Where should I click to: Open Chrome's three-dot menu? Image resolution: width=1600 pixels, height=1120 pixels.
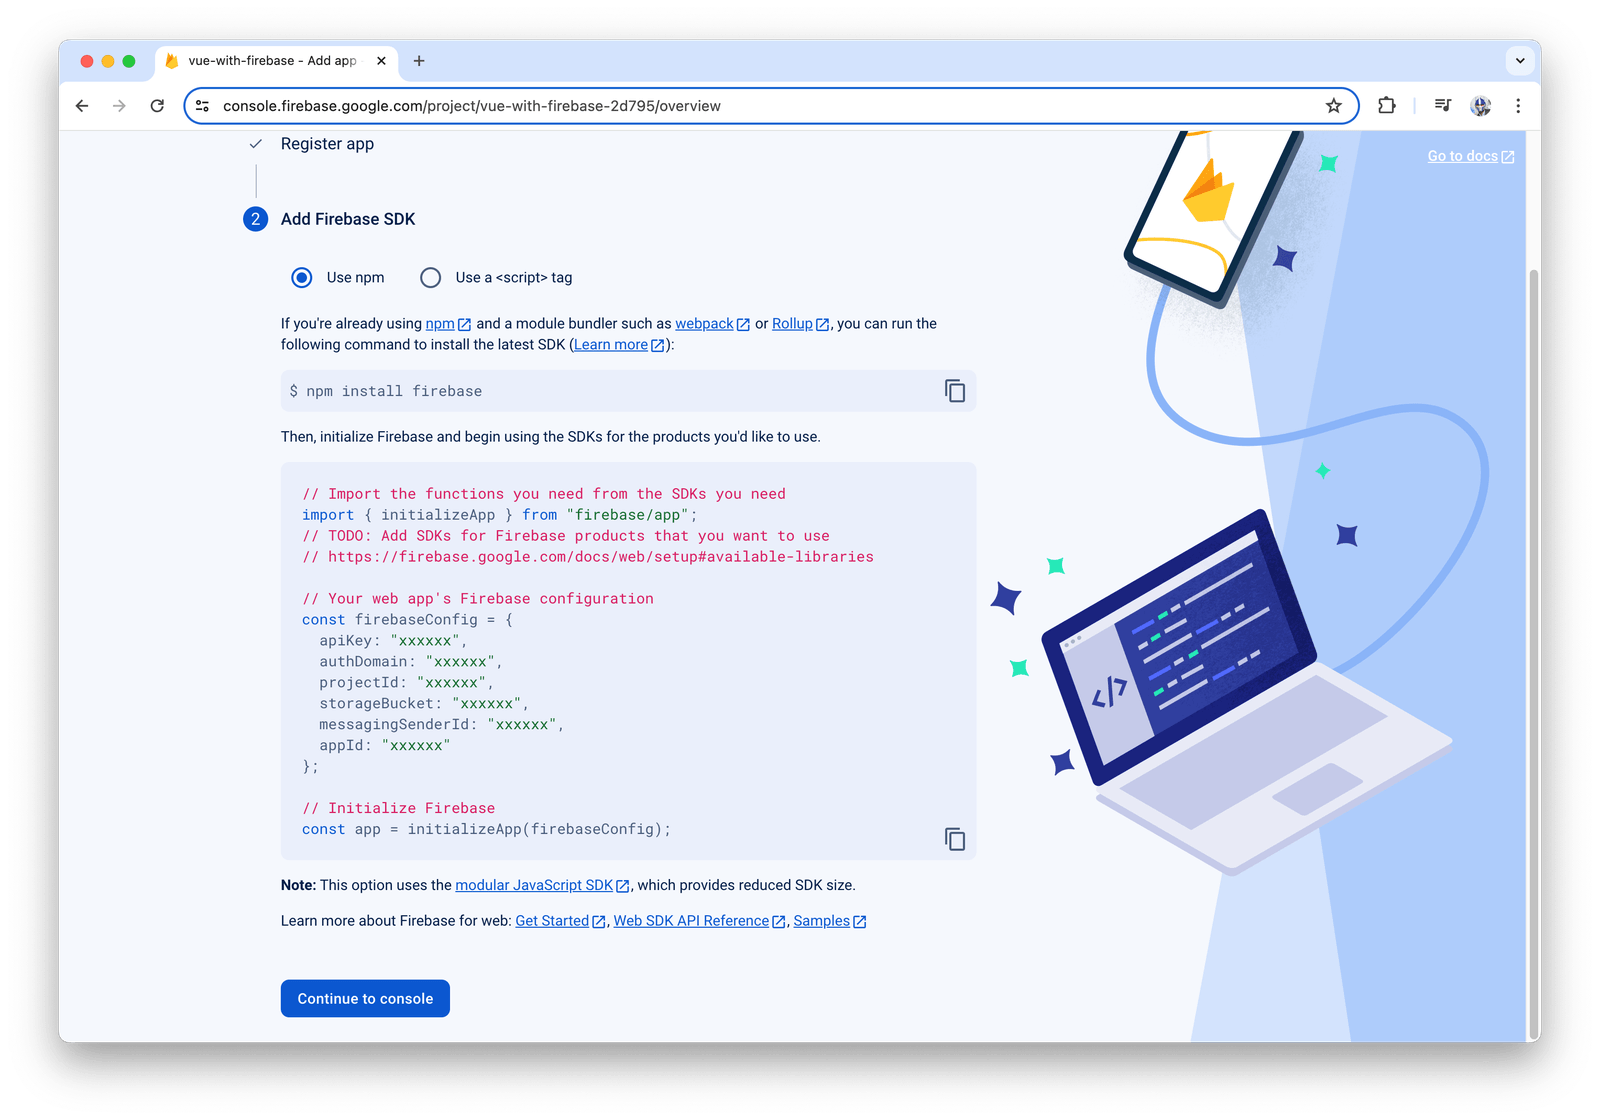tap(1518, 106)
